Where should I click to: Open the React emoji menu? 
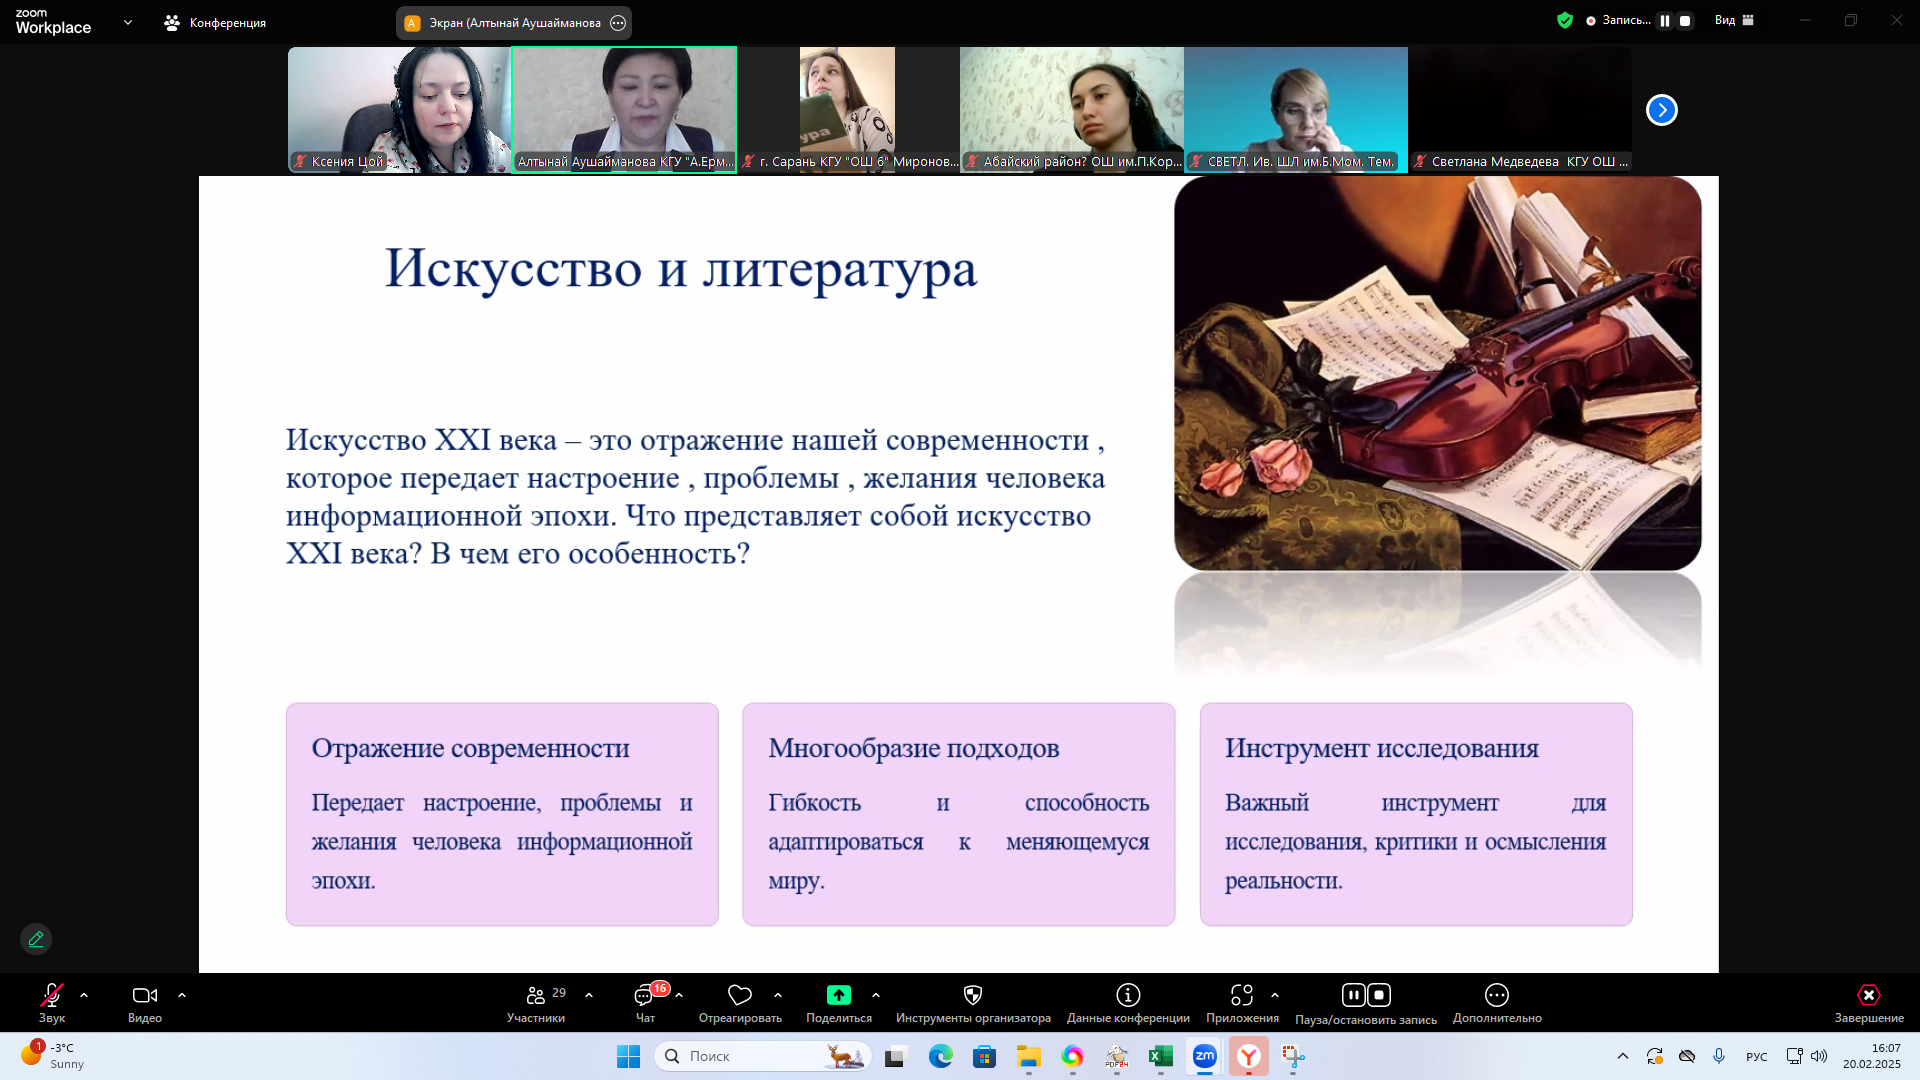[740, 996]
